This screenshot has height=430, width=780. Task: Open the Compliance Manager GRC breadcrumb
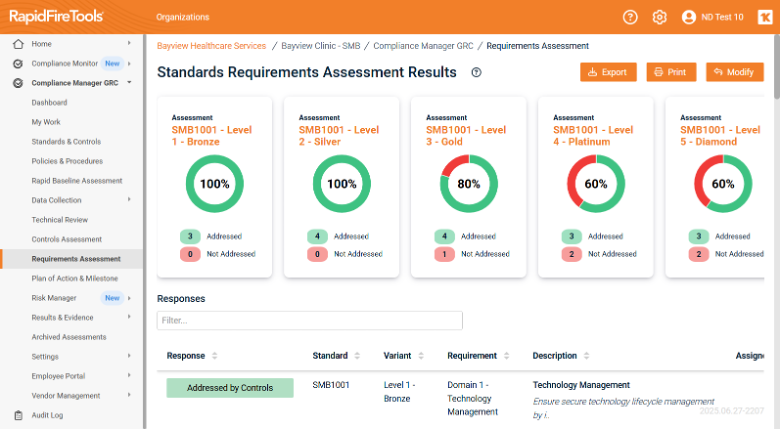point(423,46)
